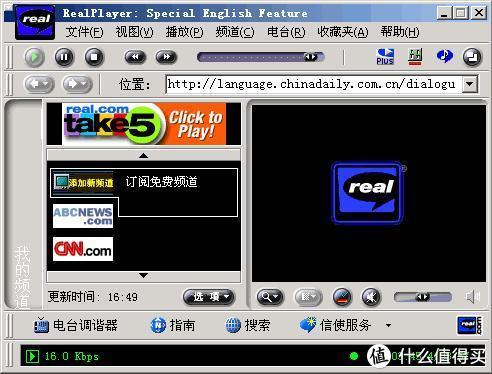The image size is (492, 374).
Task: Open the 收藏夹(A) menu
Action: point(343,32)
